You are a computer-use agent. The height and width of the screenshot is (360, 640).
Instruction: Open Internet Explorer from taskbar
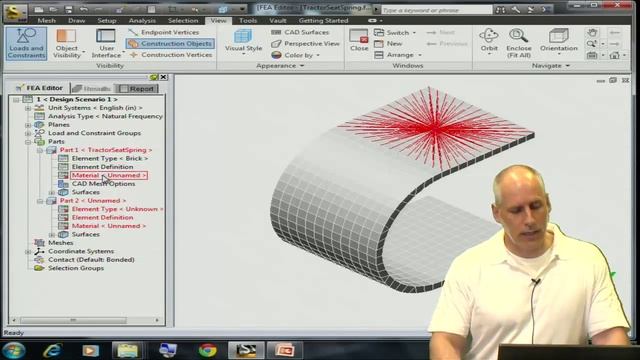[52, 350]
